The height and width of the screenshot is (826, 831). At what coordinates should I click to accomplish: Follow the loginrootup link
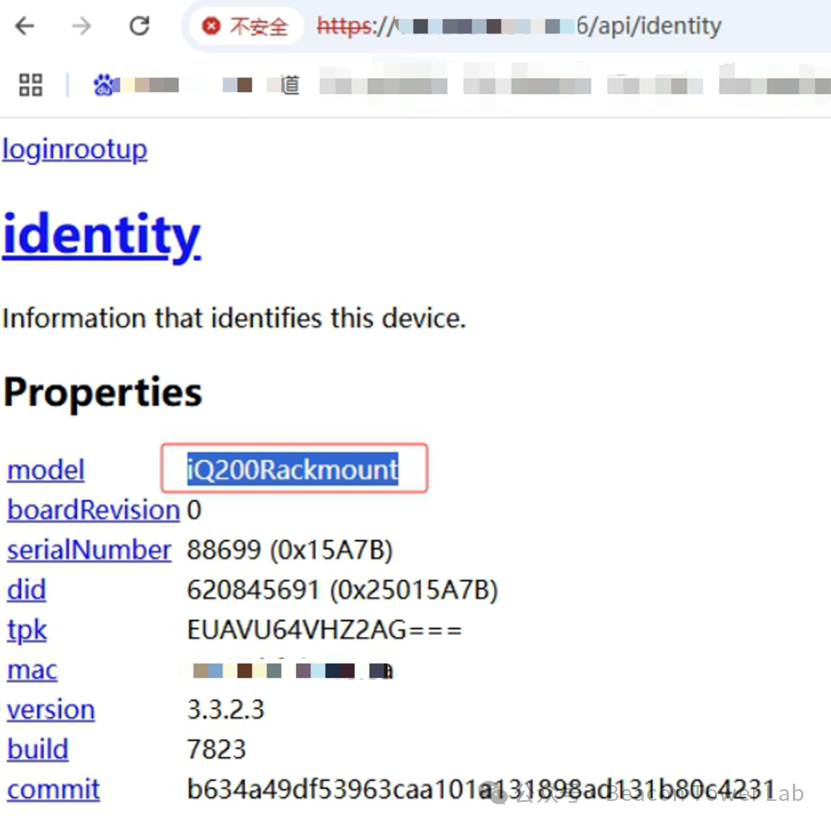(x=75, y=150)
